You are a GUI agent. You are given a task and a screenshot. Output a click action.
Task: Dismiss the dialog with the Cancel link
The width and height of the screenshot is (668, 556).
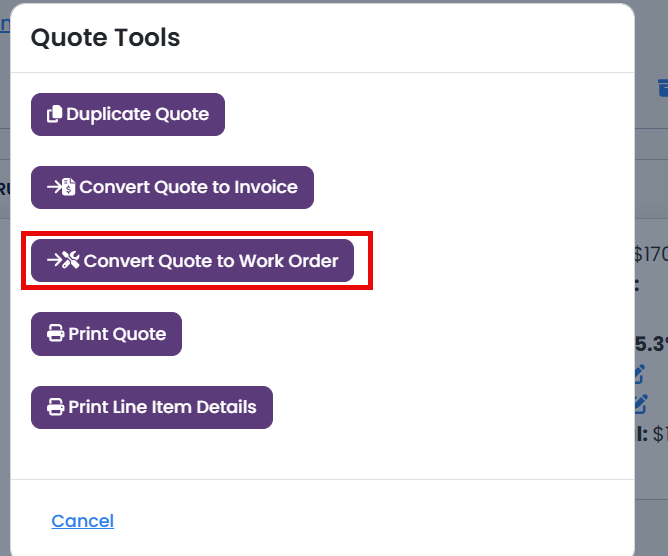[x=83, y=521]
